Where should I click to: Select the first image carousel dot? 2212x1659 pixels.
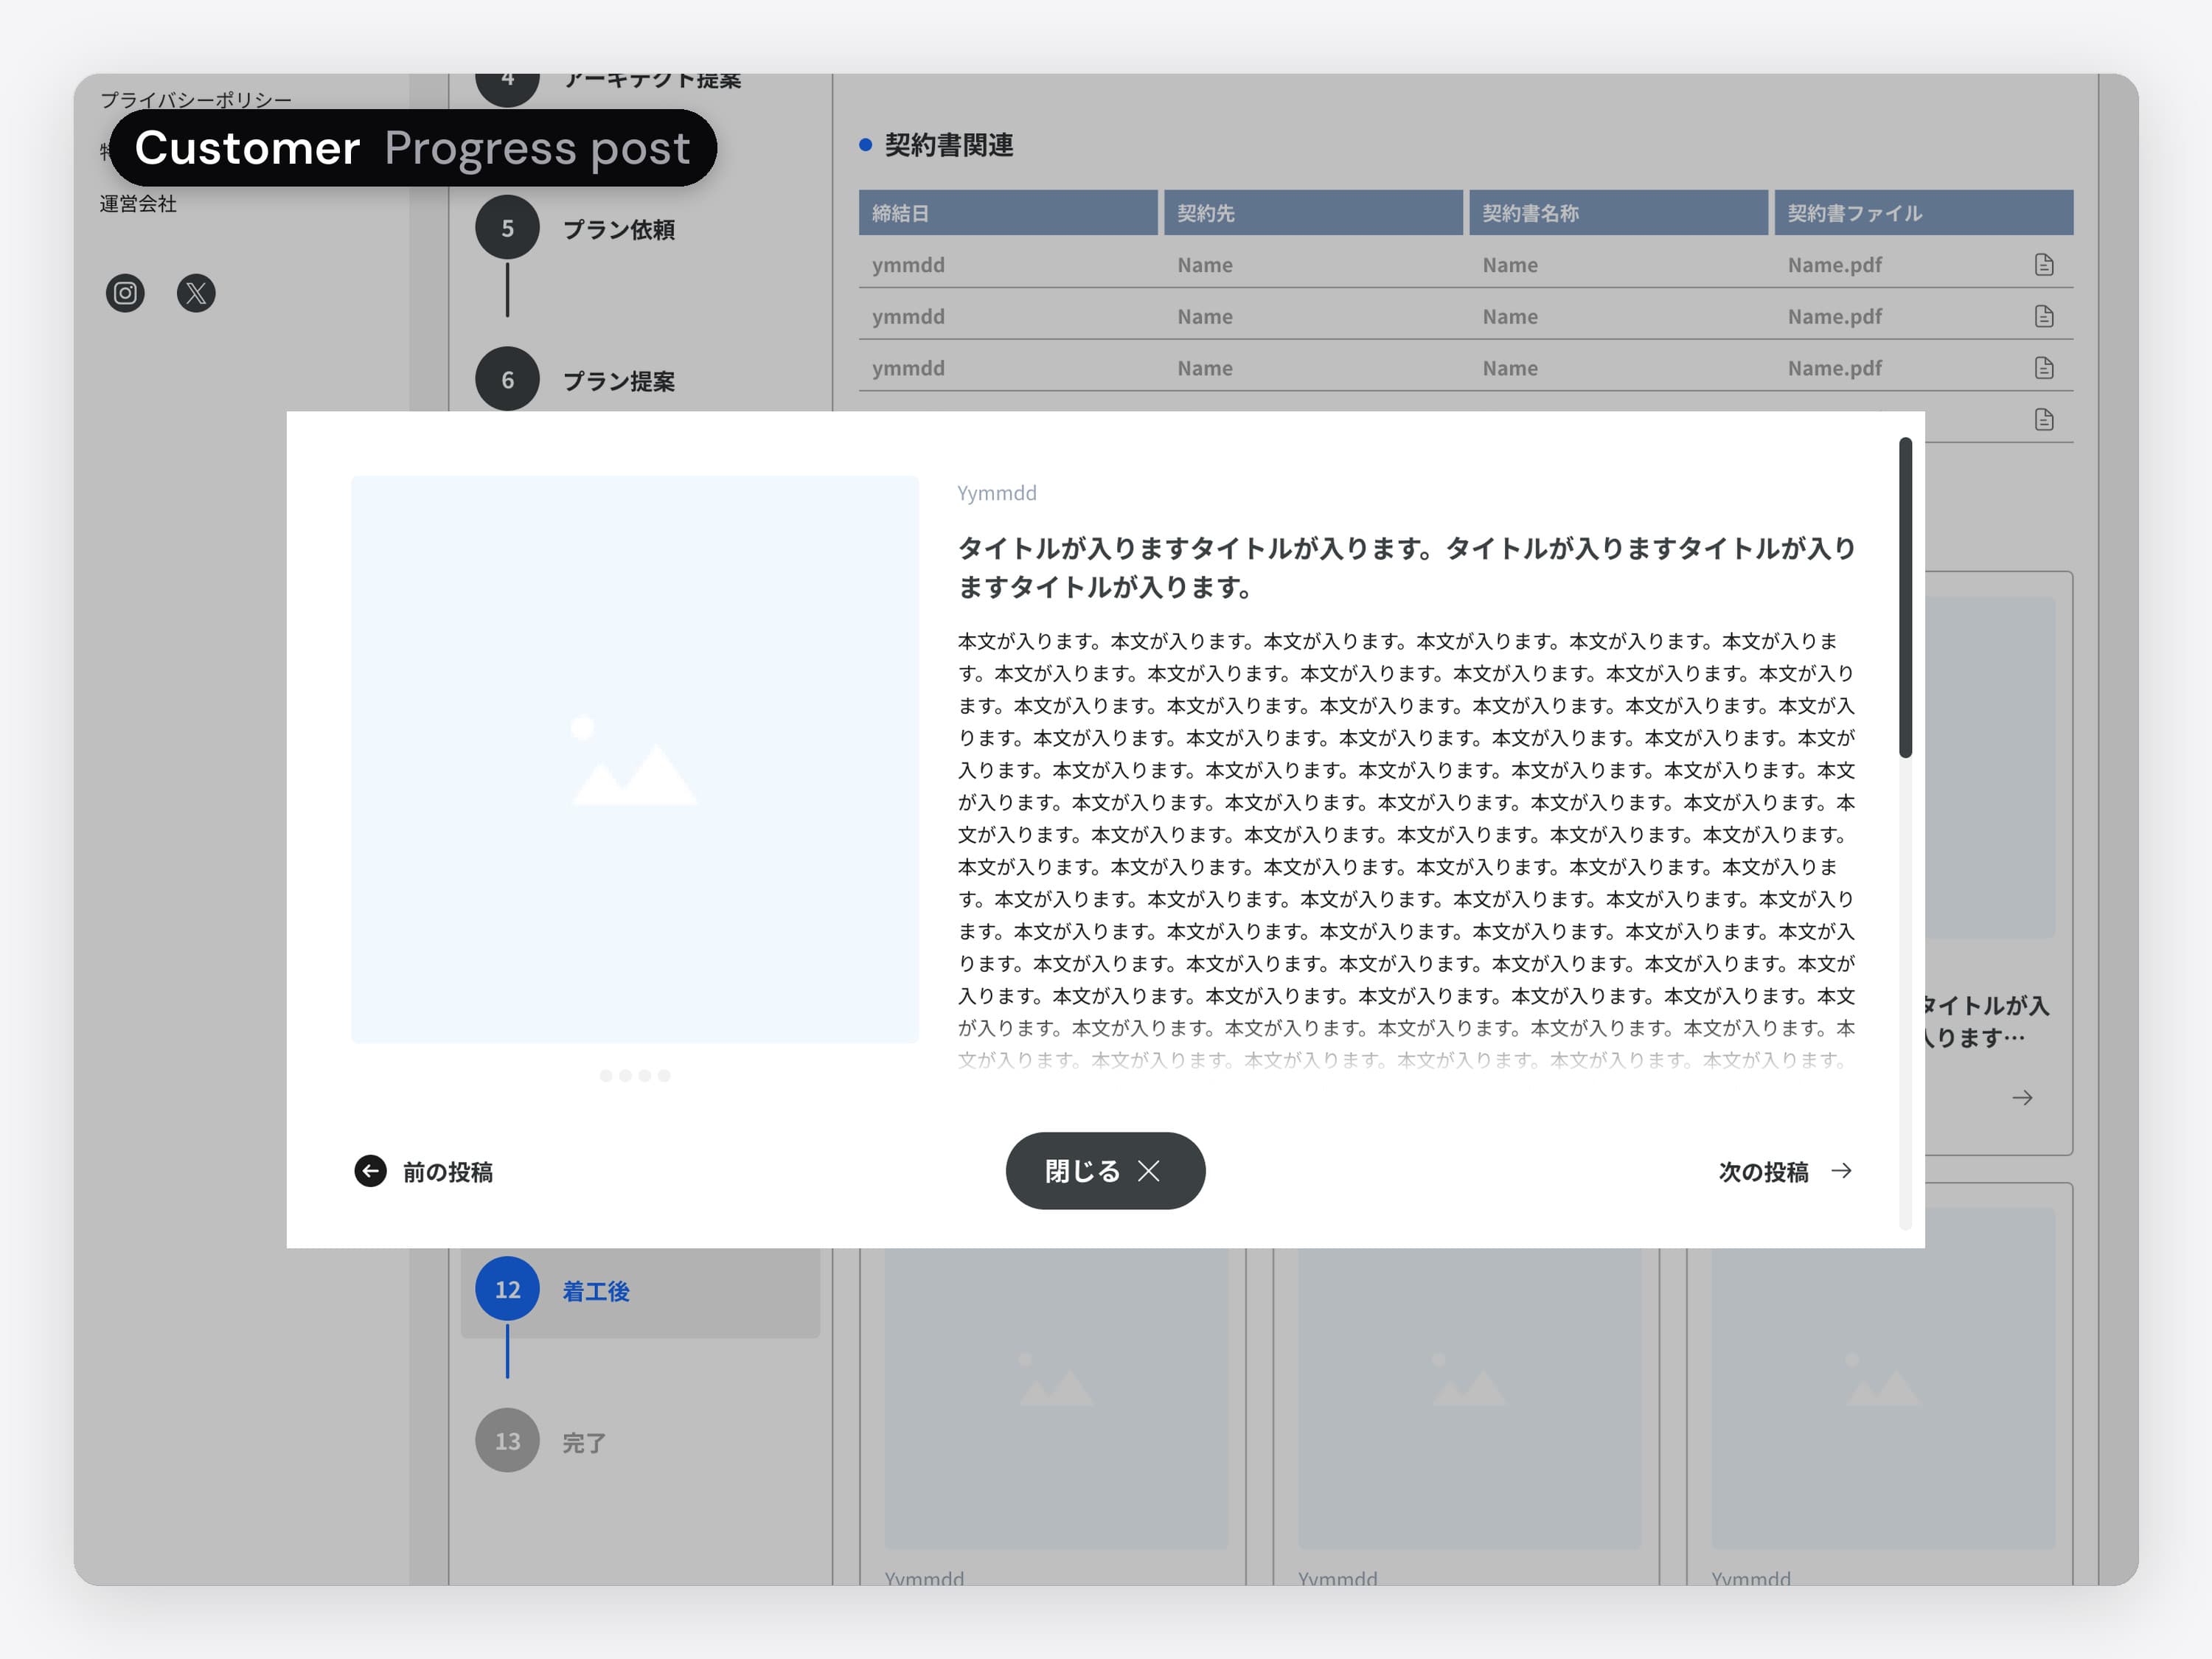click(x=606, y=1076)
